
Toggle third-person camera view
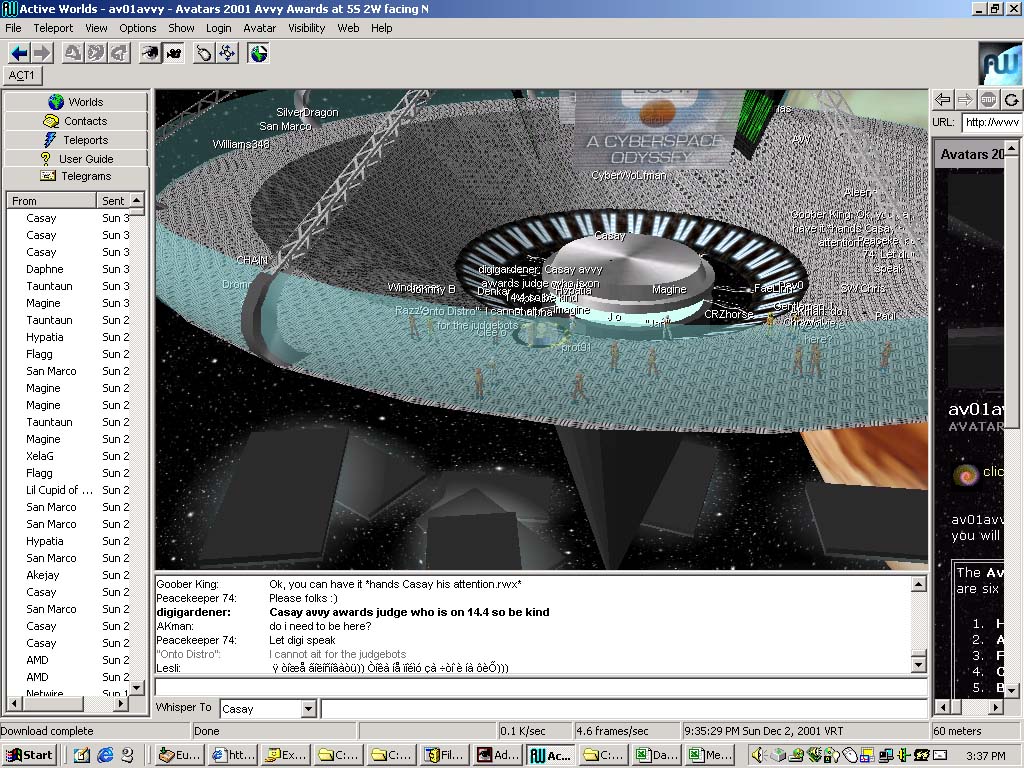[x=172, y=53]
